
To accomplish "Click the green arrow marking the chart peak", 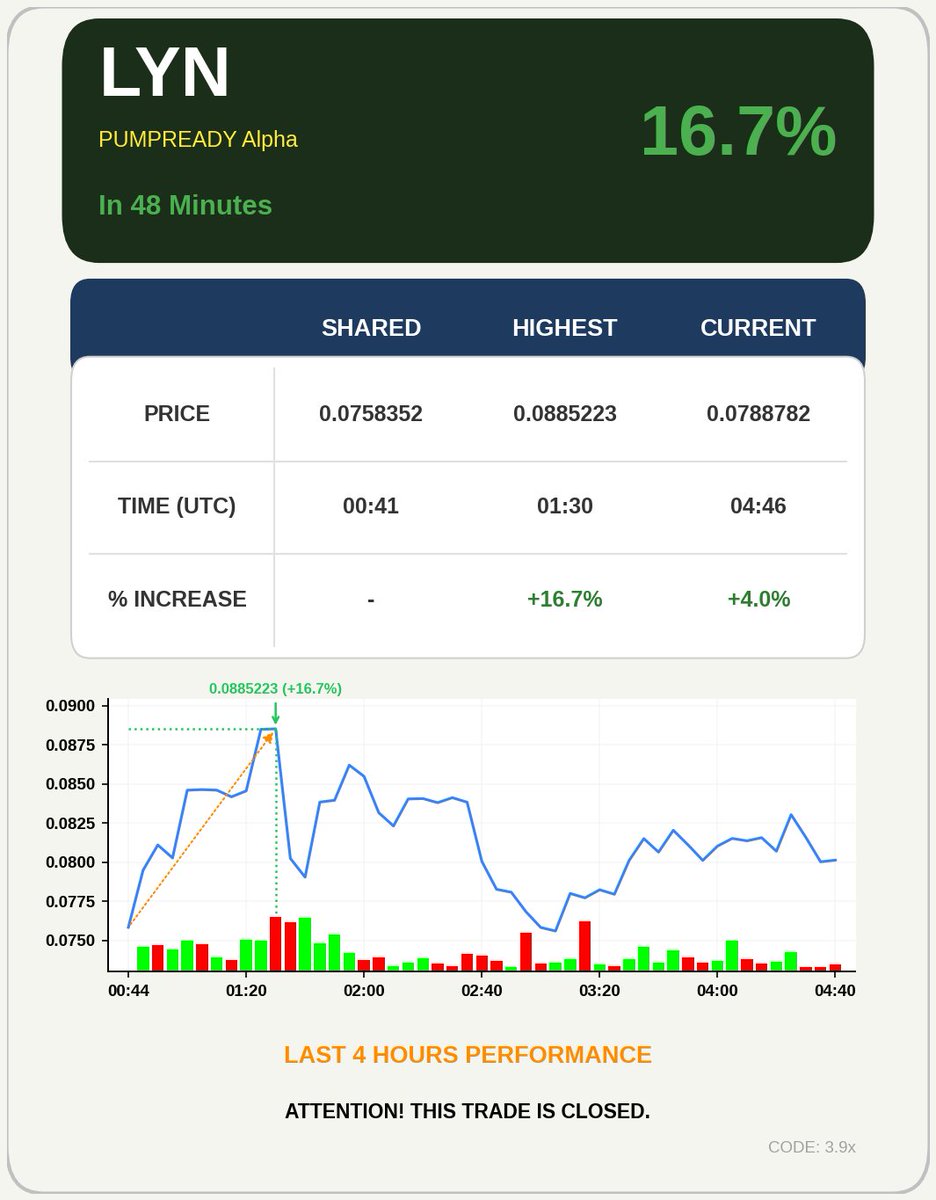I will pos(275,713).
